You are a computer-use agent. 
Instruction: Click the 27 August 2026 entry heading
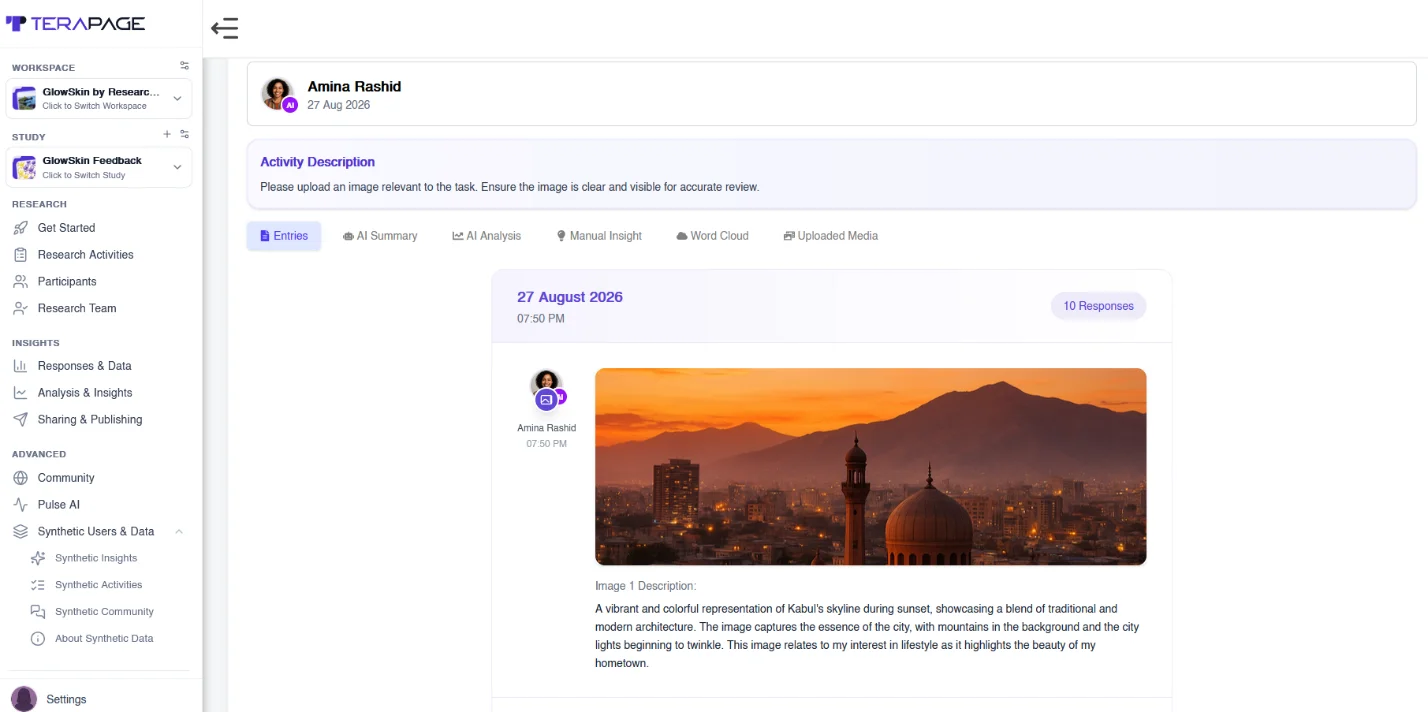[x=570, y=297]
